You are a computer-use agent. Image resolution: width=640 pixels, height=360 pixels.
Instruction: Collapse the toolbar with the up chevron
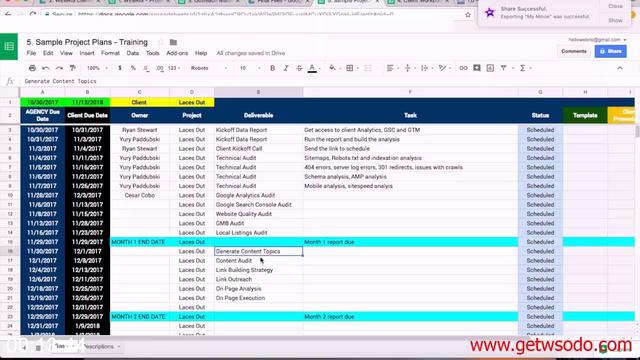620,68
